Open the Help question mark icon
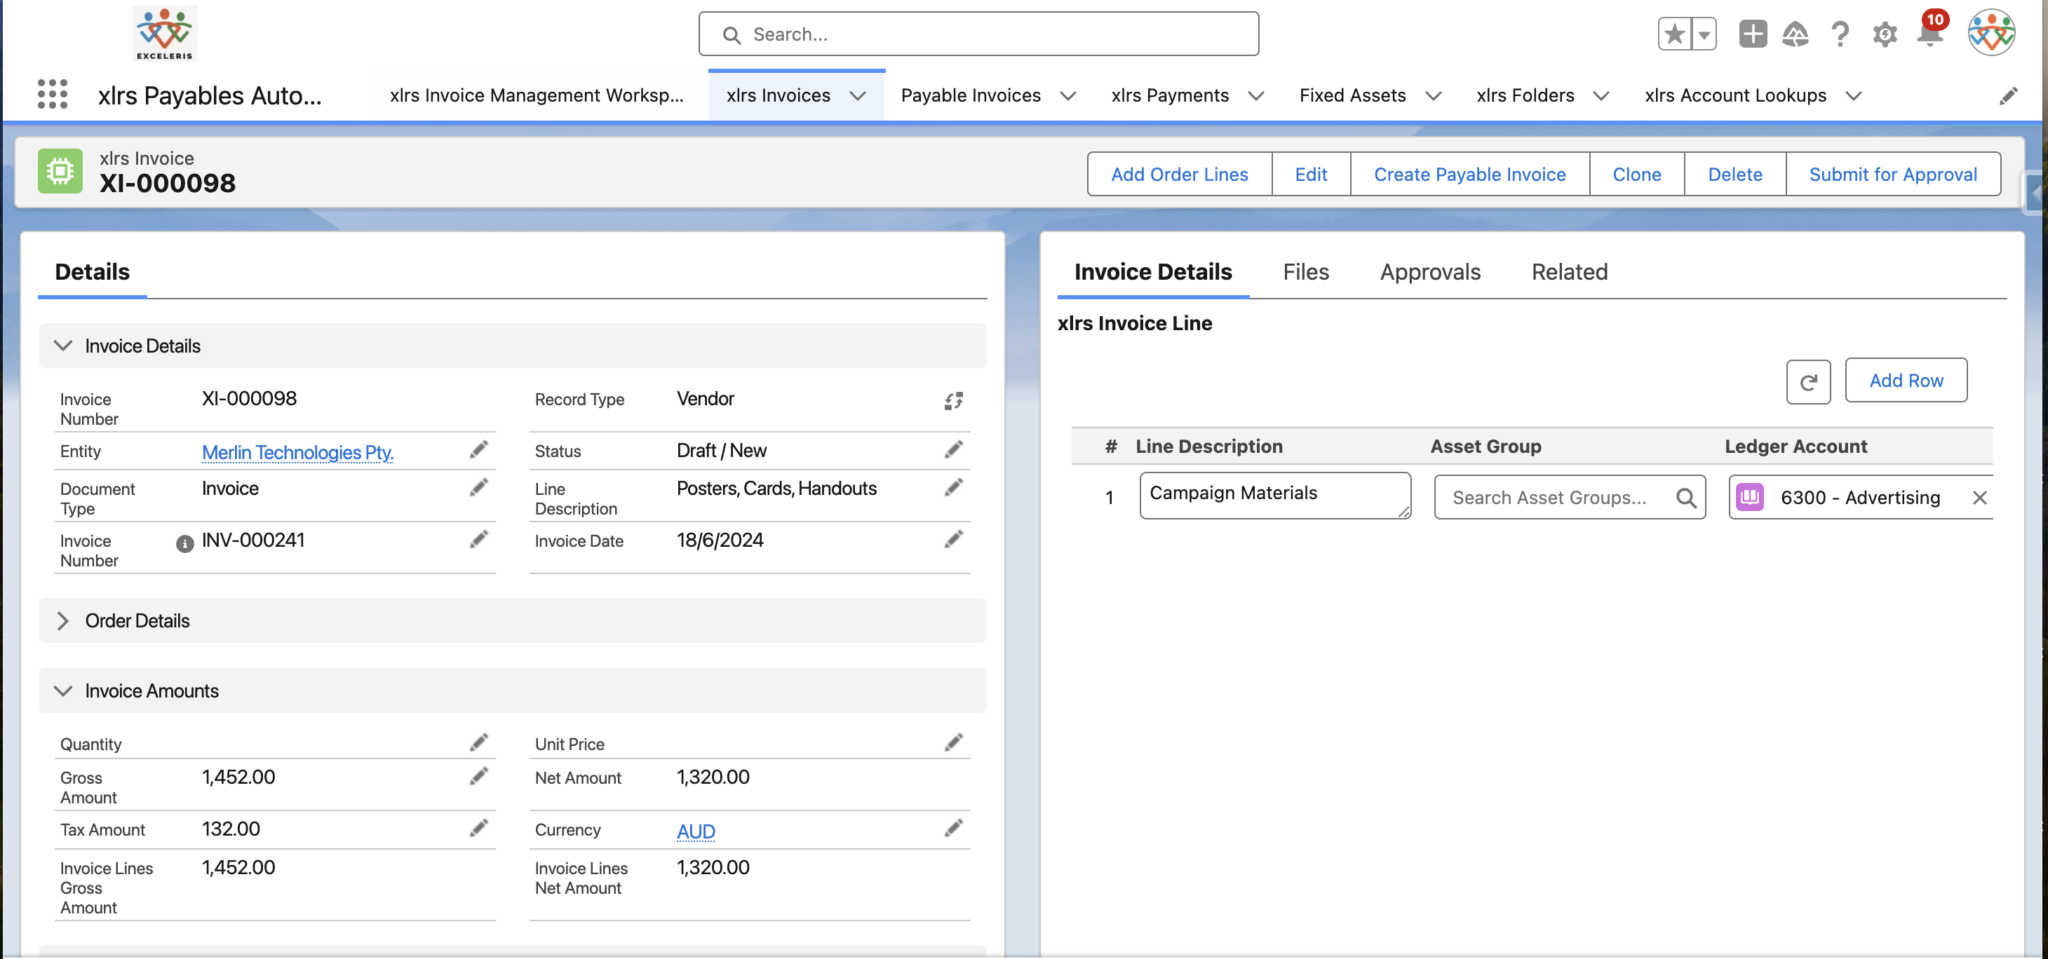The image size is (2048, 959). coord(1840,33)
